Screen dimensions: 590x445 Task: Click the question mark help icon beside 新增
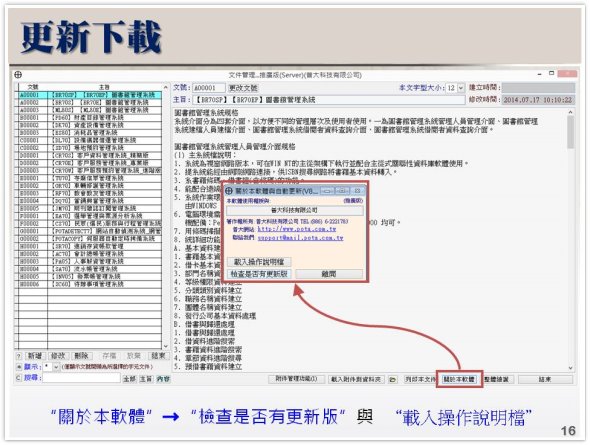point(18,355)
